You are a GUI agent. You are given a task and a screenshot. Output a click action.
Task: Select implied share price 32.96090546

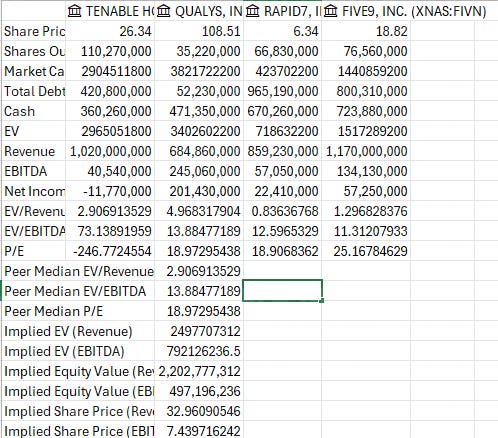point(203,411)
